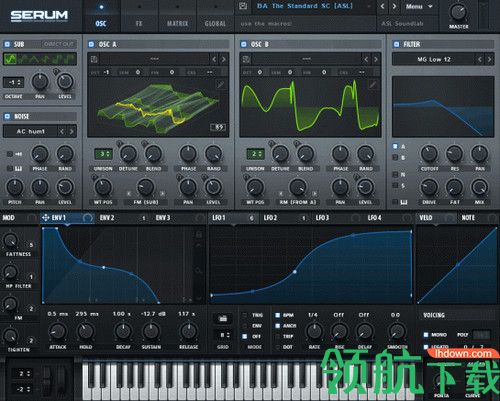Click the middle LFO 1 curve point
The height and width of the screenshot is (401, 500).
coord(295,272)
